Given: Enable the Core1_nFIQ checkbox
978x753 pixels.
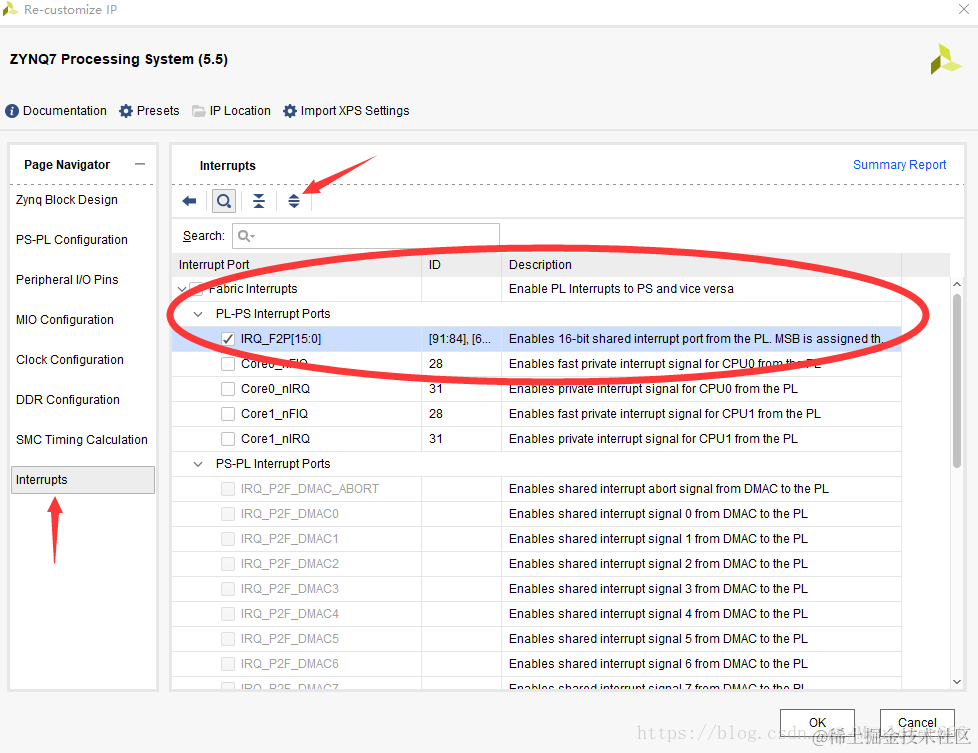Looking at the screenshot, I should 228,414.
